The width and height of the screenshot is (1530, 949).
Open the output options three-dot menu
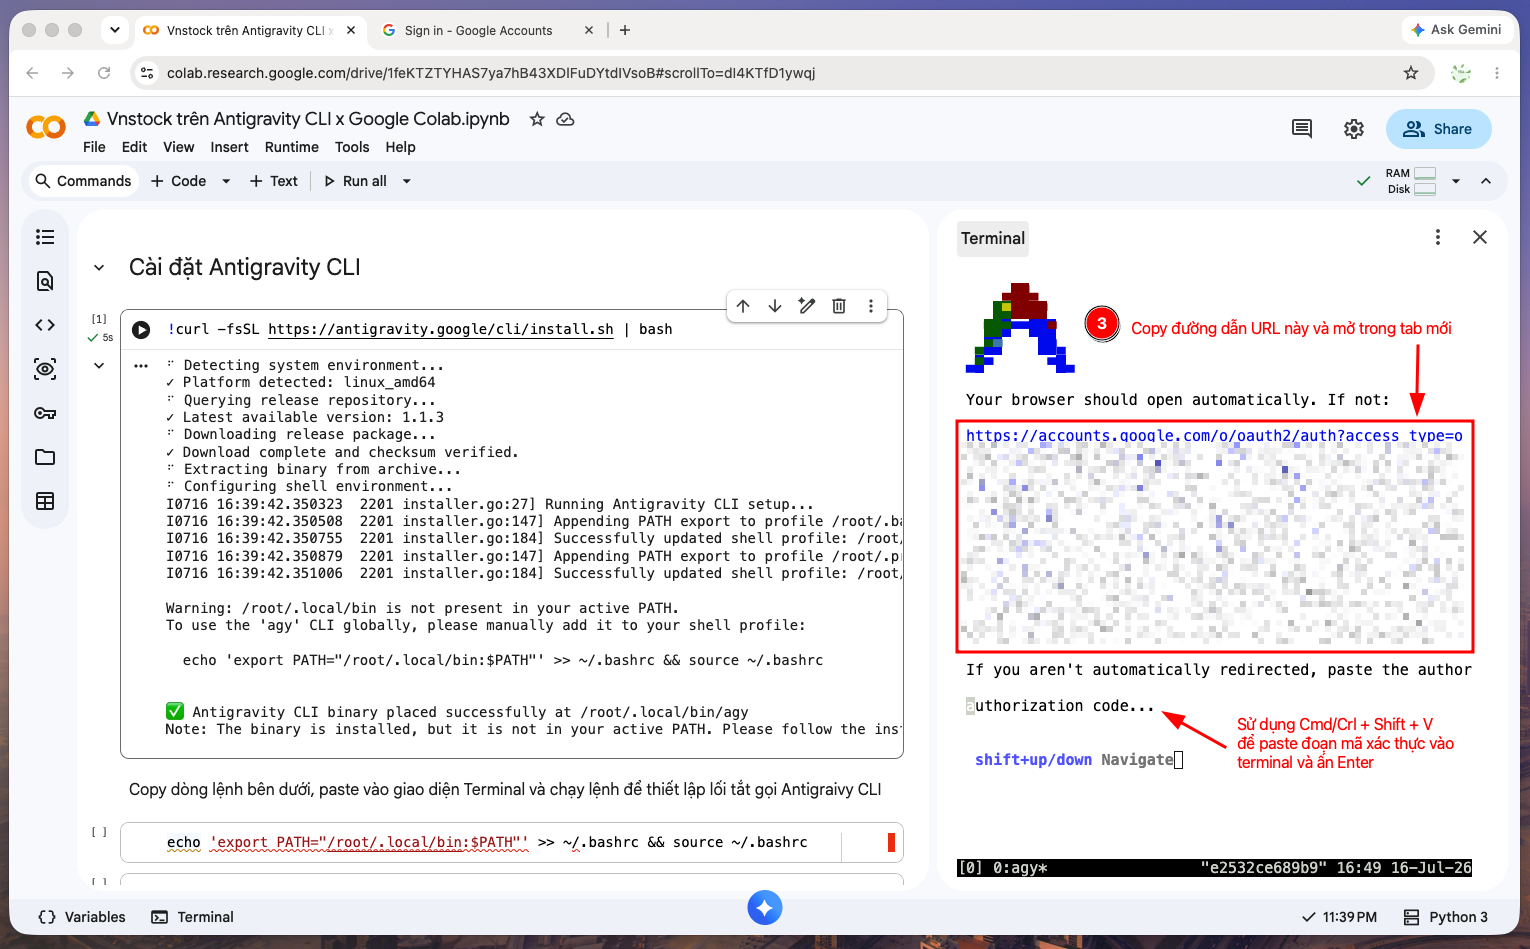click(x=141, y=366)
